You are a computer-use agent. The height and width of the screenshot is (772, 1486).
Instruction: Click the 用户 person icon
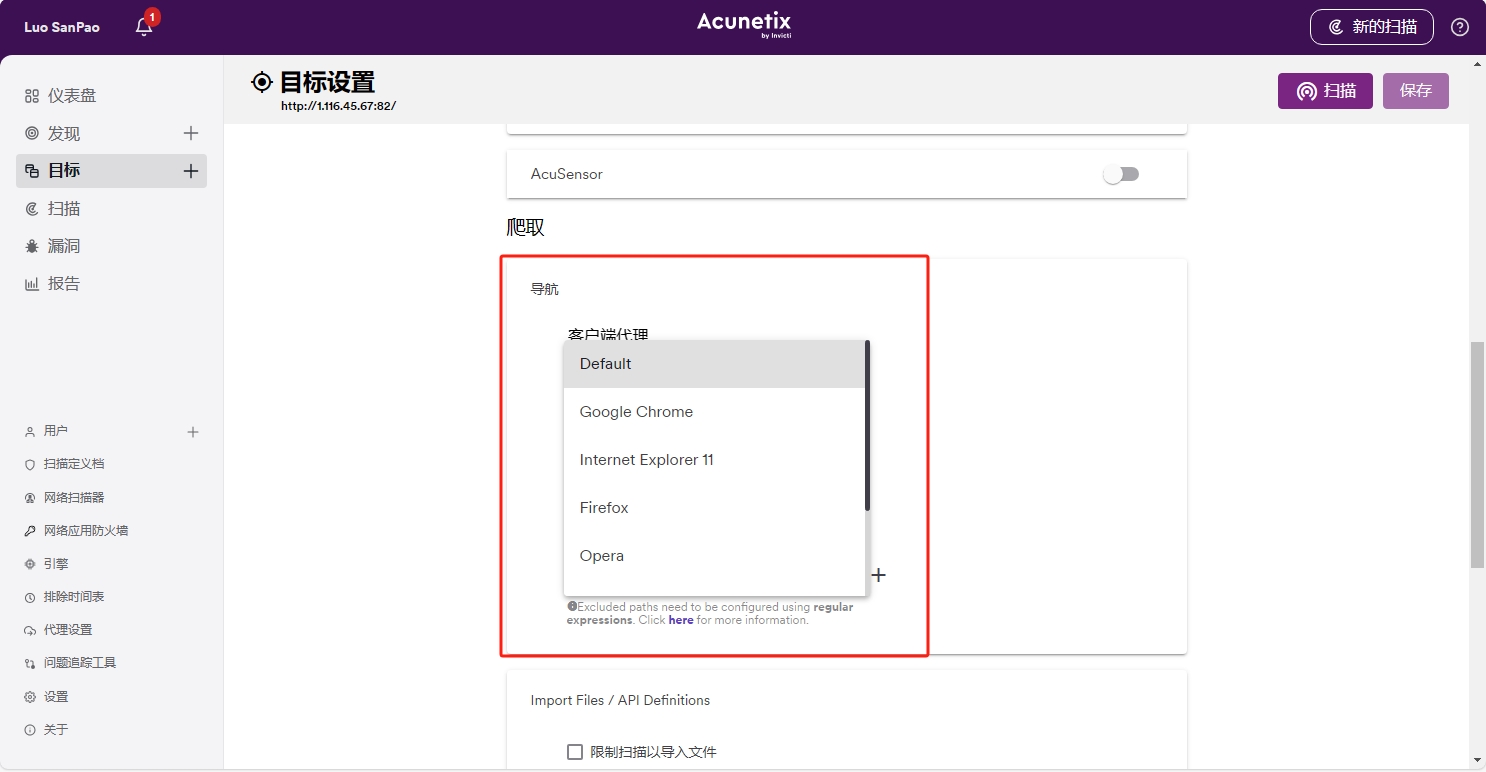click(30, 431)
